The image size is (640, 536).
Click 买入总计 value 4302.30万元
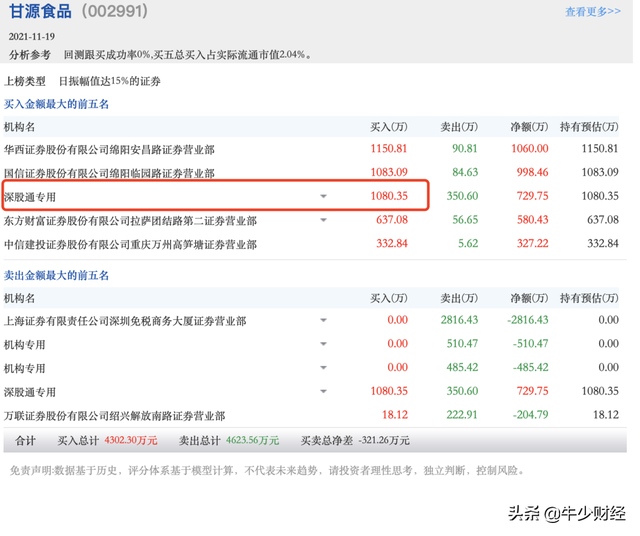pos(131,440)
